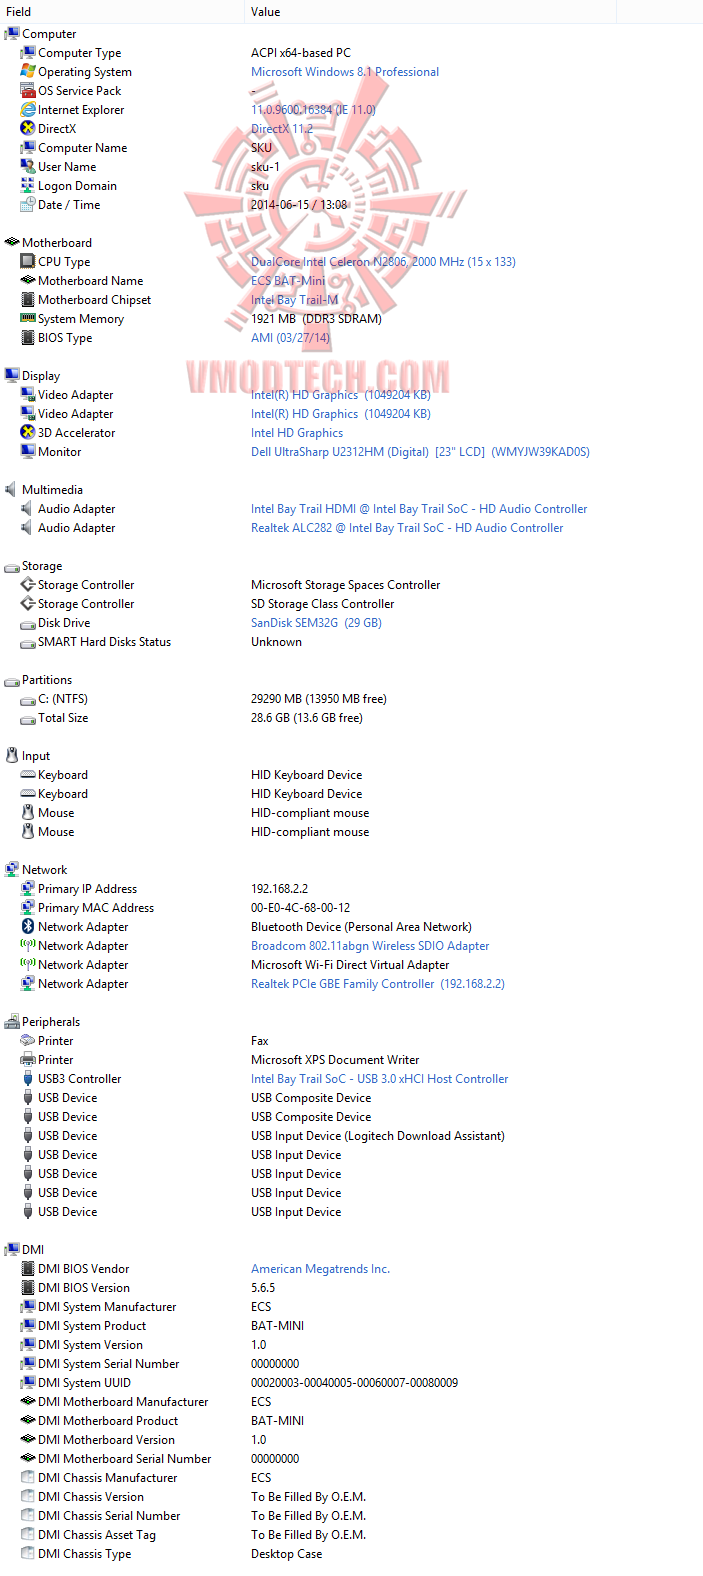Click the Multimedia speaker icon
This screenshot has height=1576, width=703.
click(x=12, y=490)
